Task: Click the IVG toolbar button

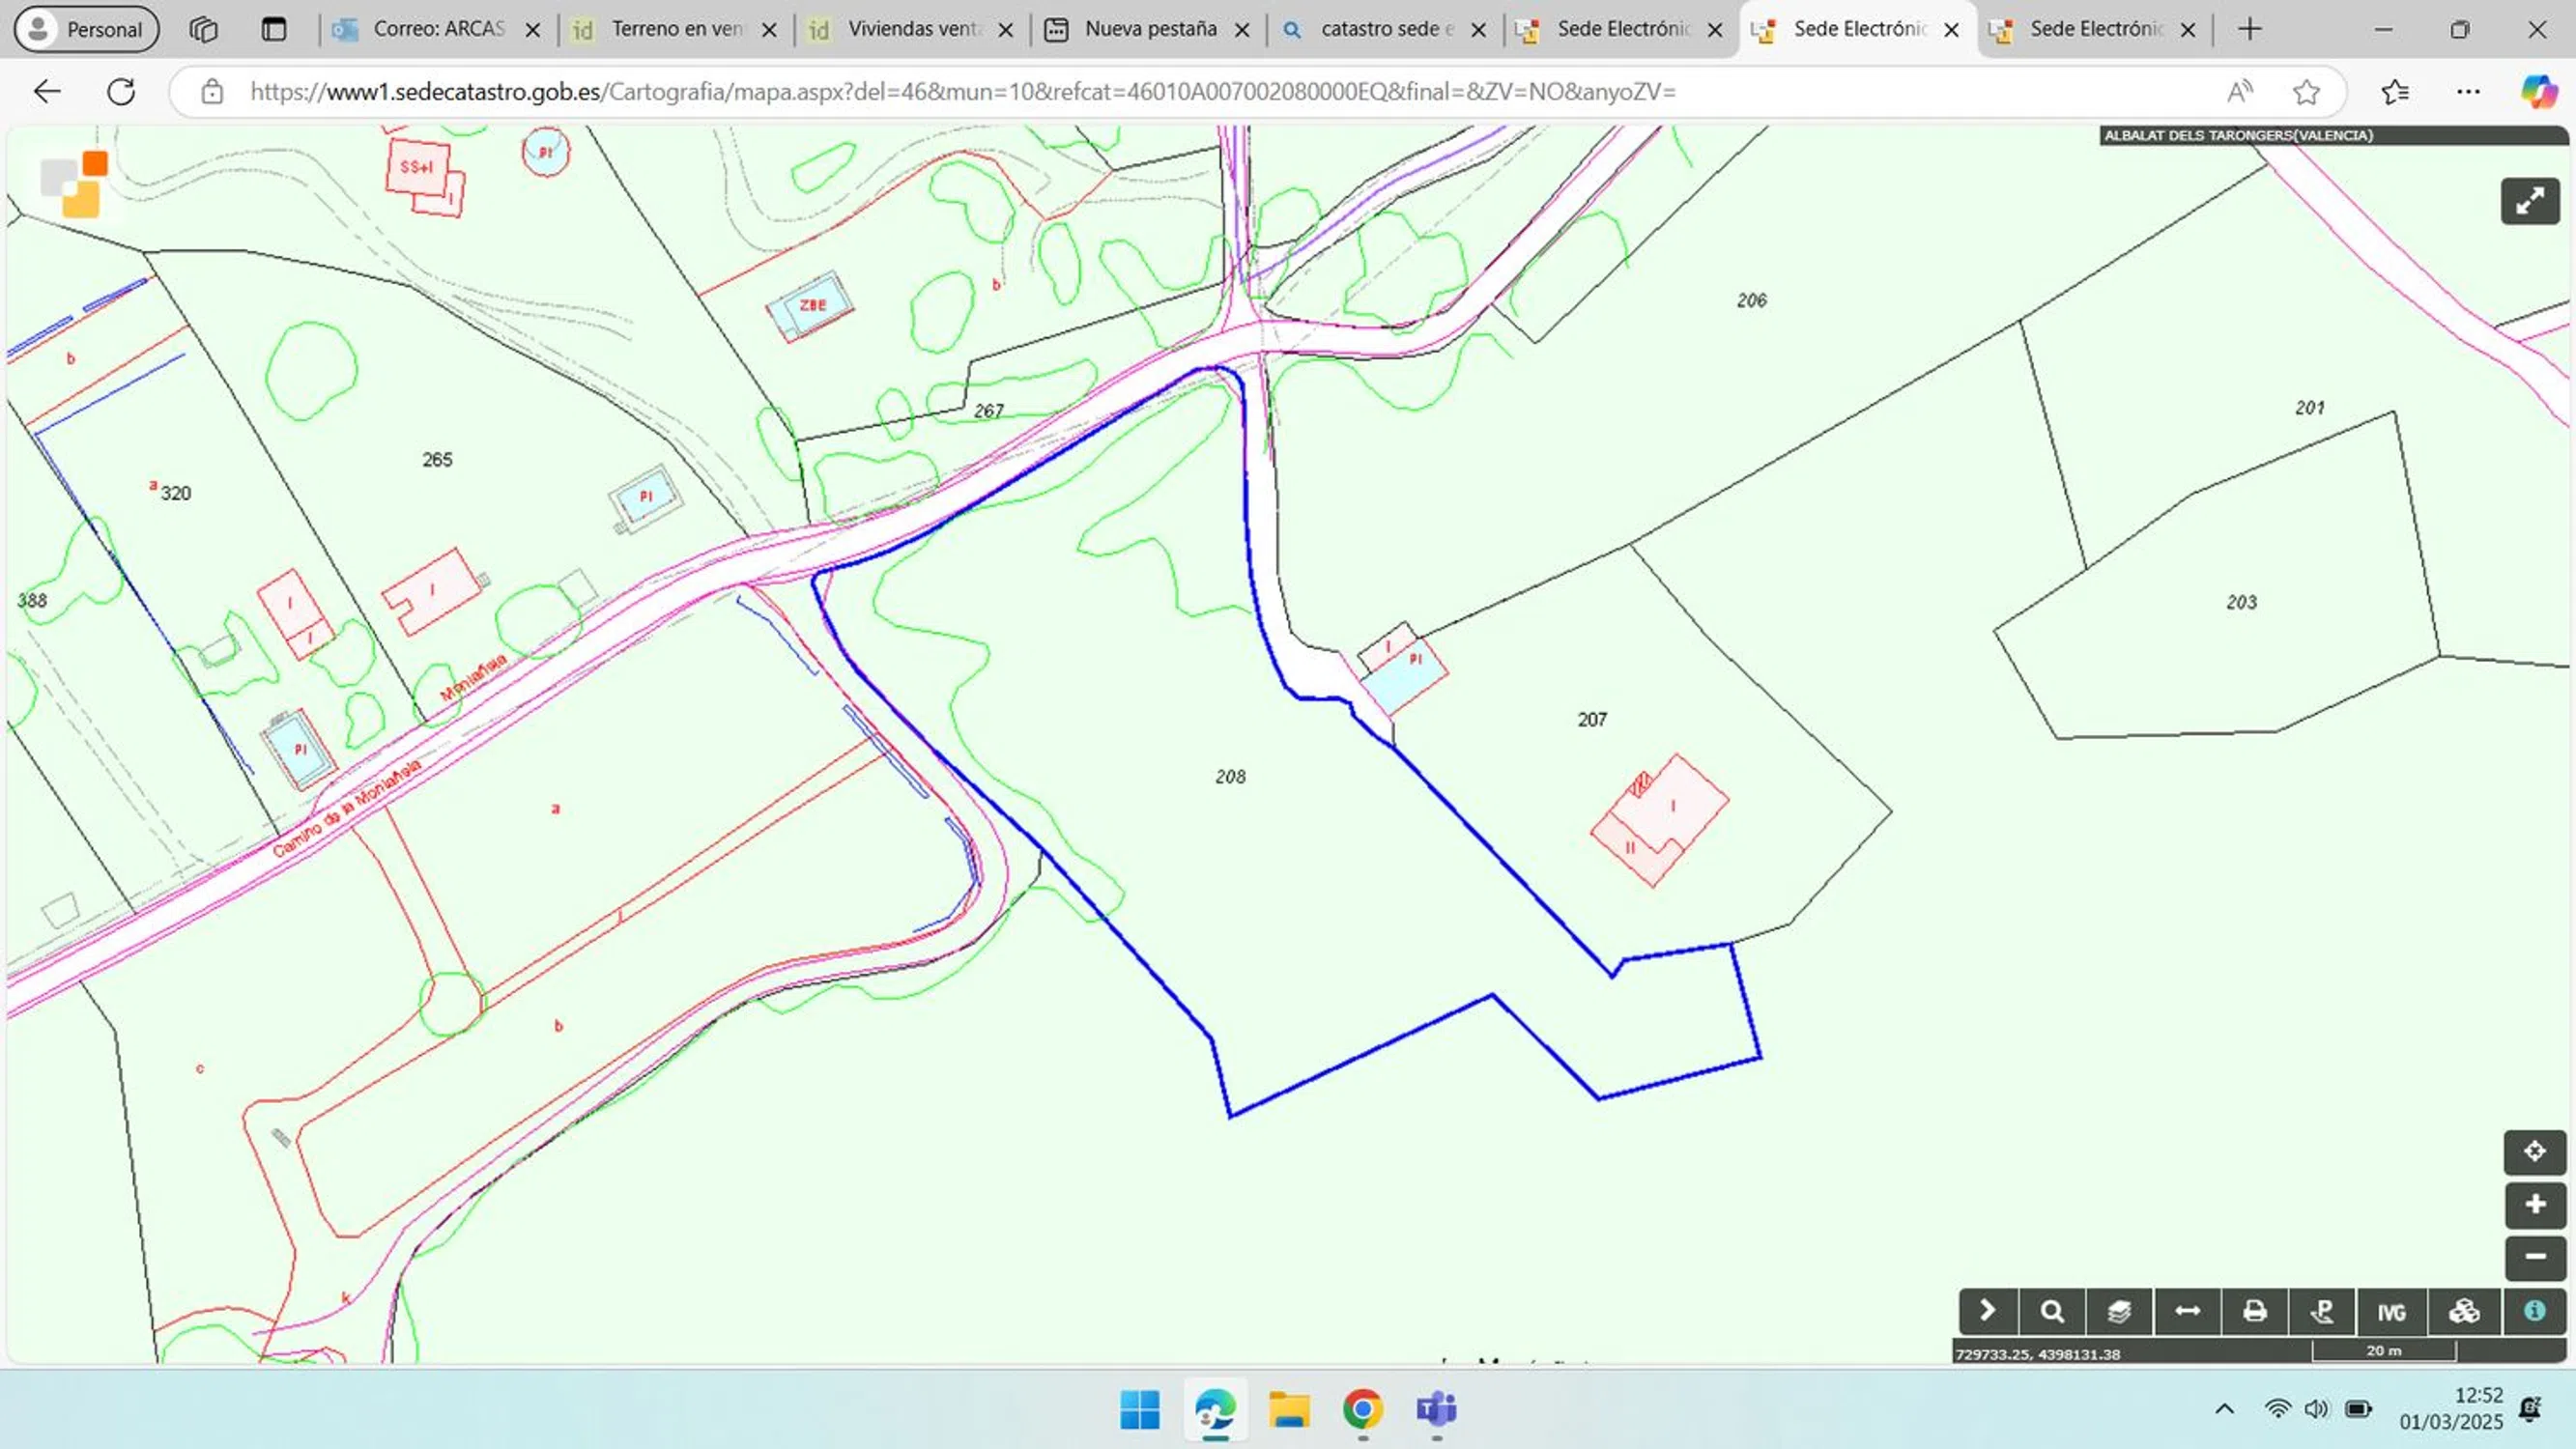Action: point(2391,1312)
